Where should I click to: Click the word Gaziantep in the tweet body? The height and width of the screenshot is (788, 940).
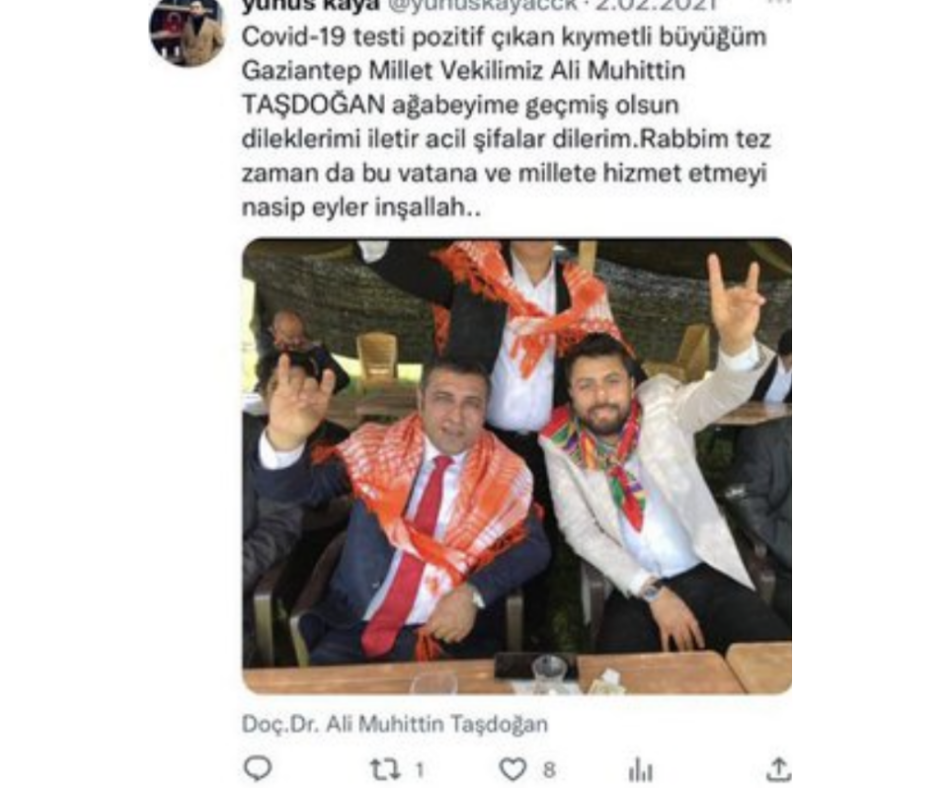tap(302, 72)
